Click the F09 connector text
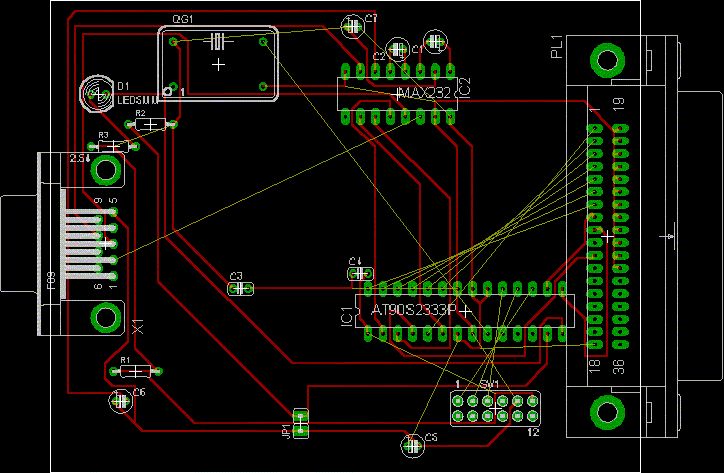 pos(50,280)
